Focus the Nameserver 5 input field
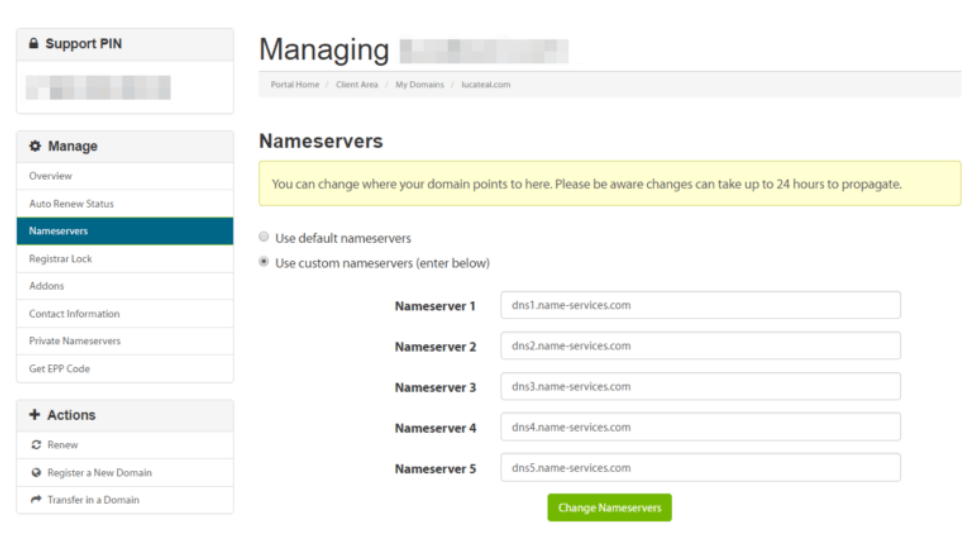Screen dimensions: 974x539 [701, 468]
